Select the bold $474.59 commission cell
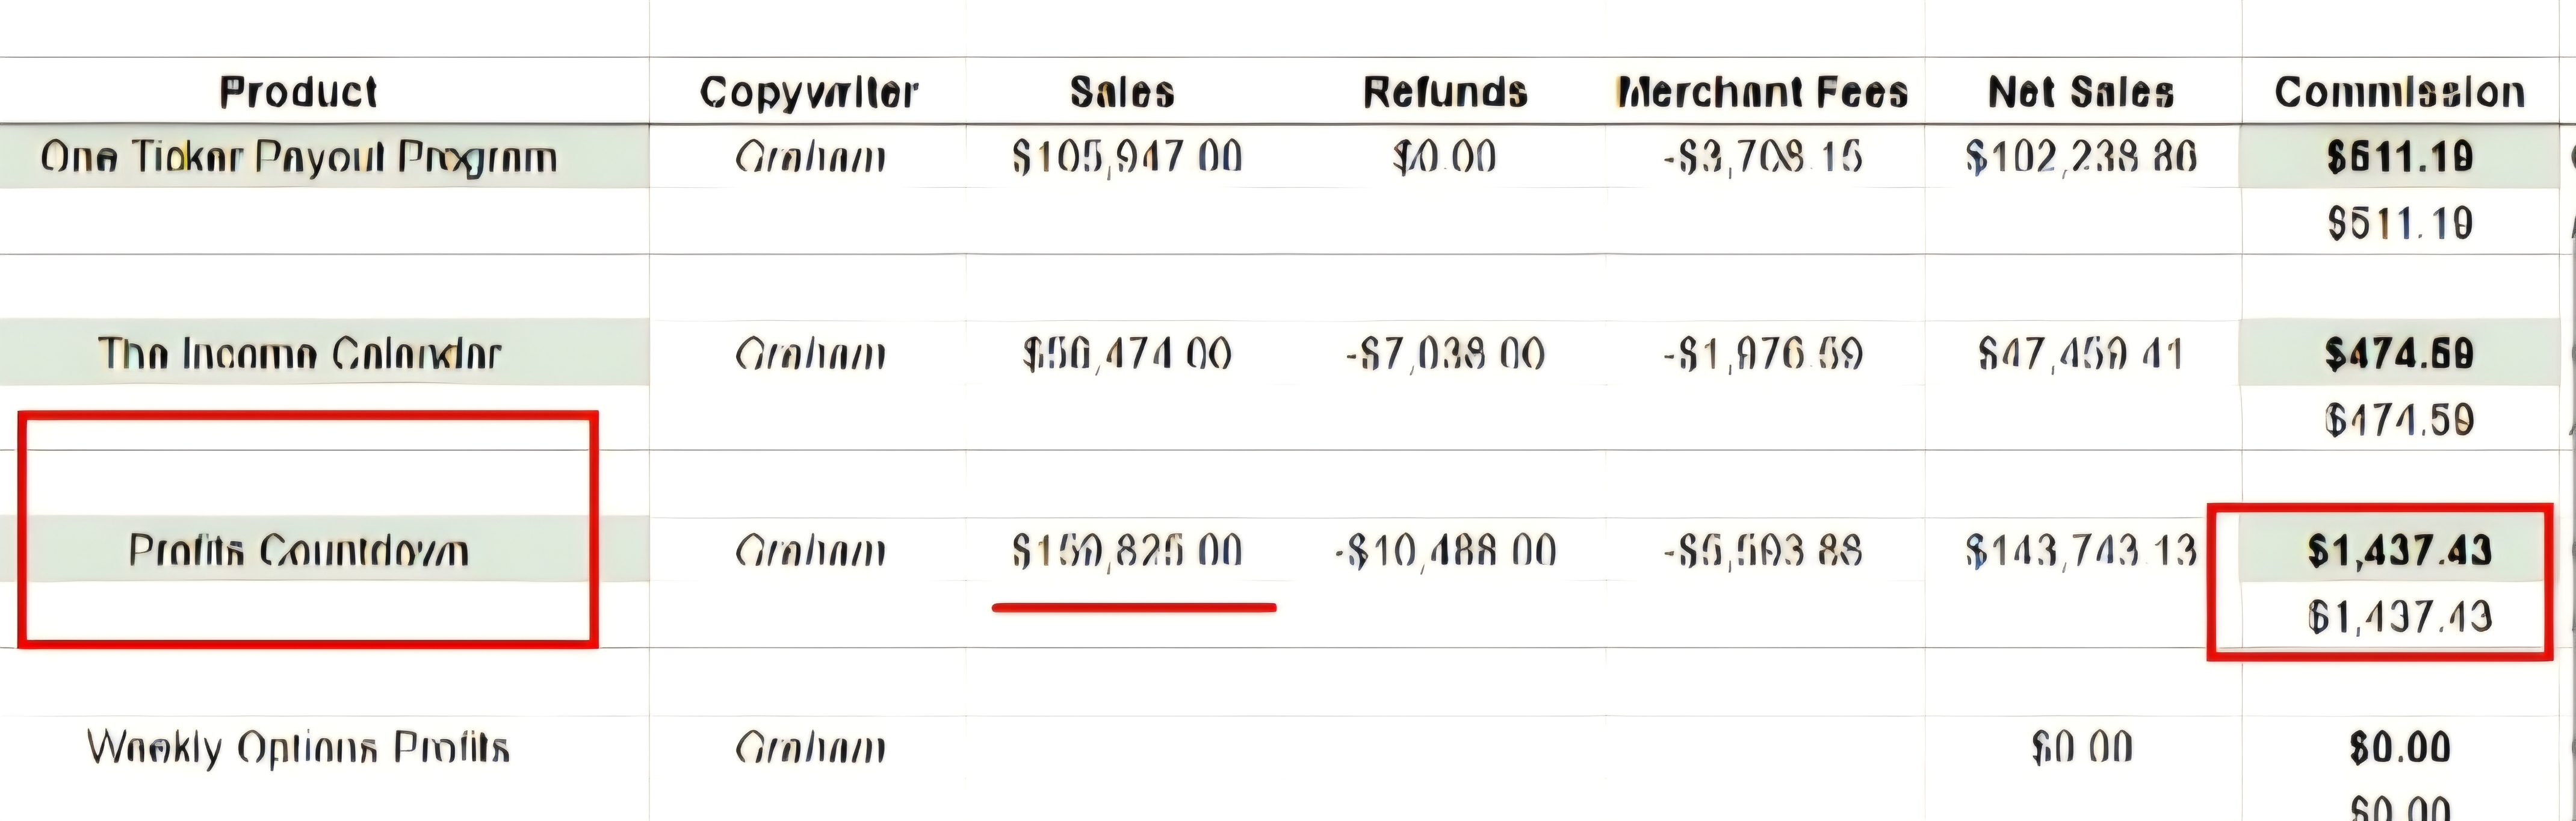 [2399, 354]
